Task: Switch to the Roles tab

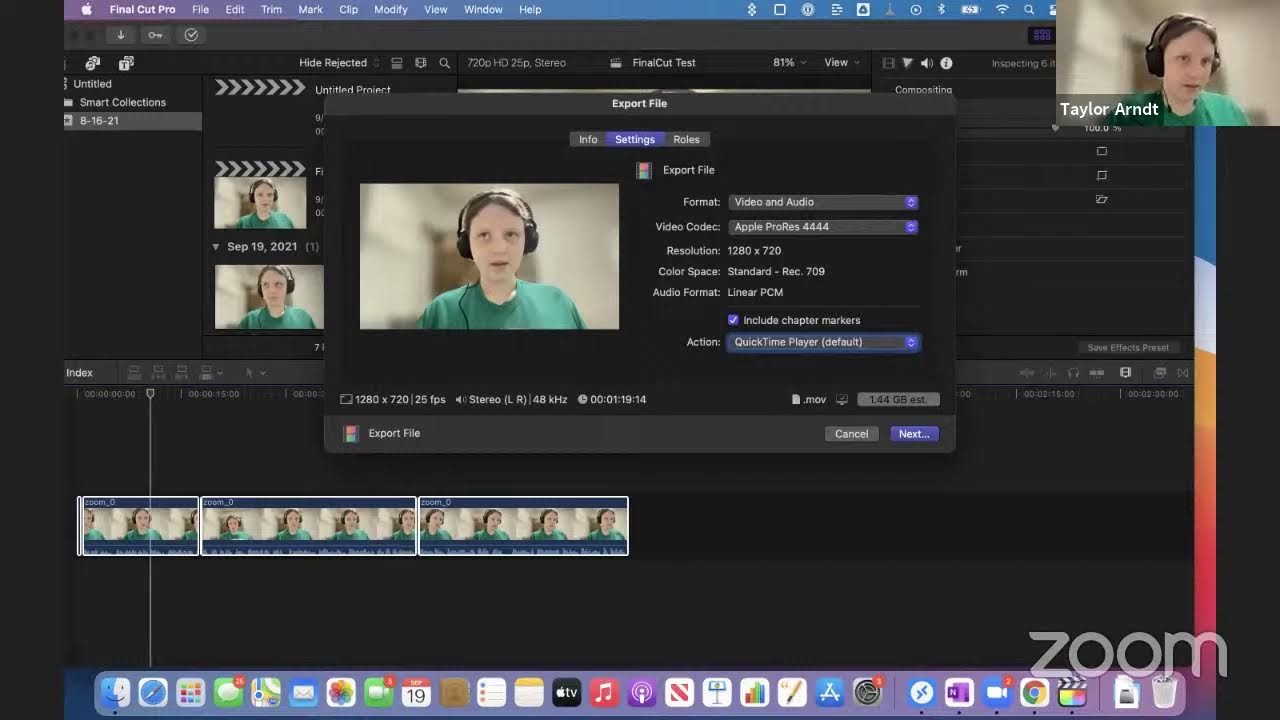Action: click(x=686, y=140)
